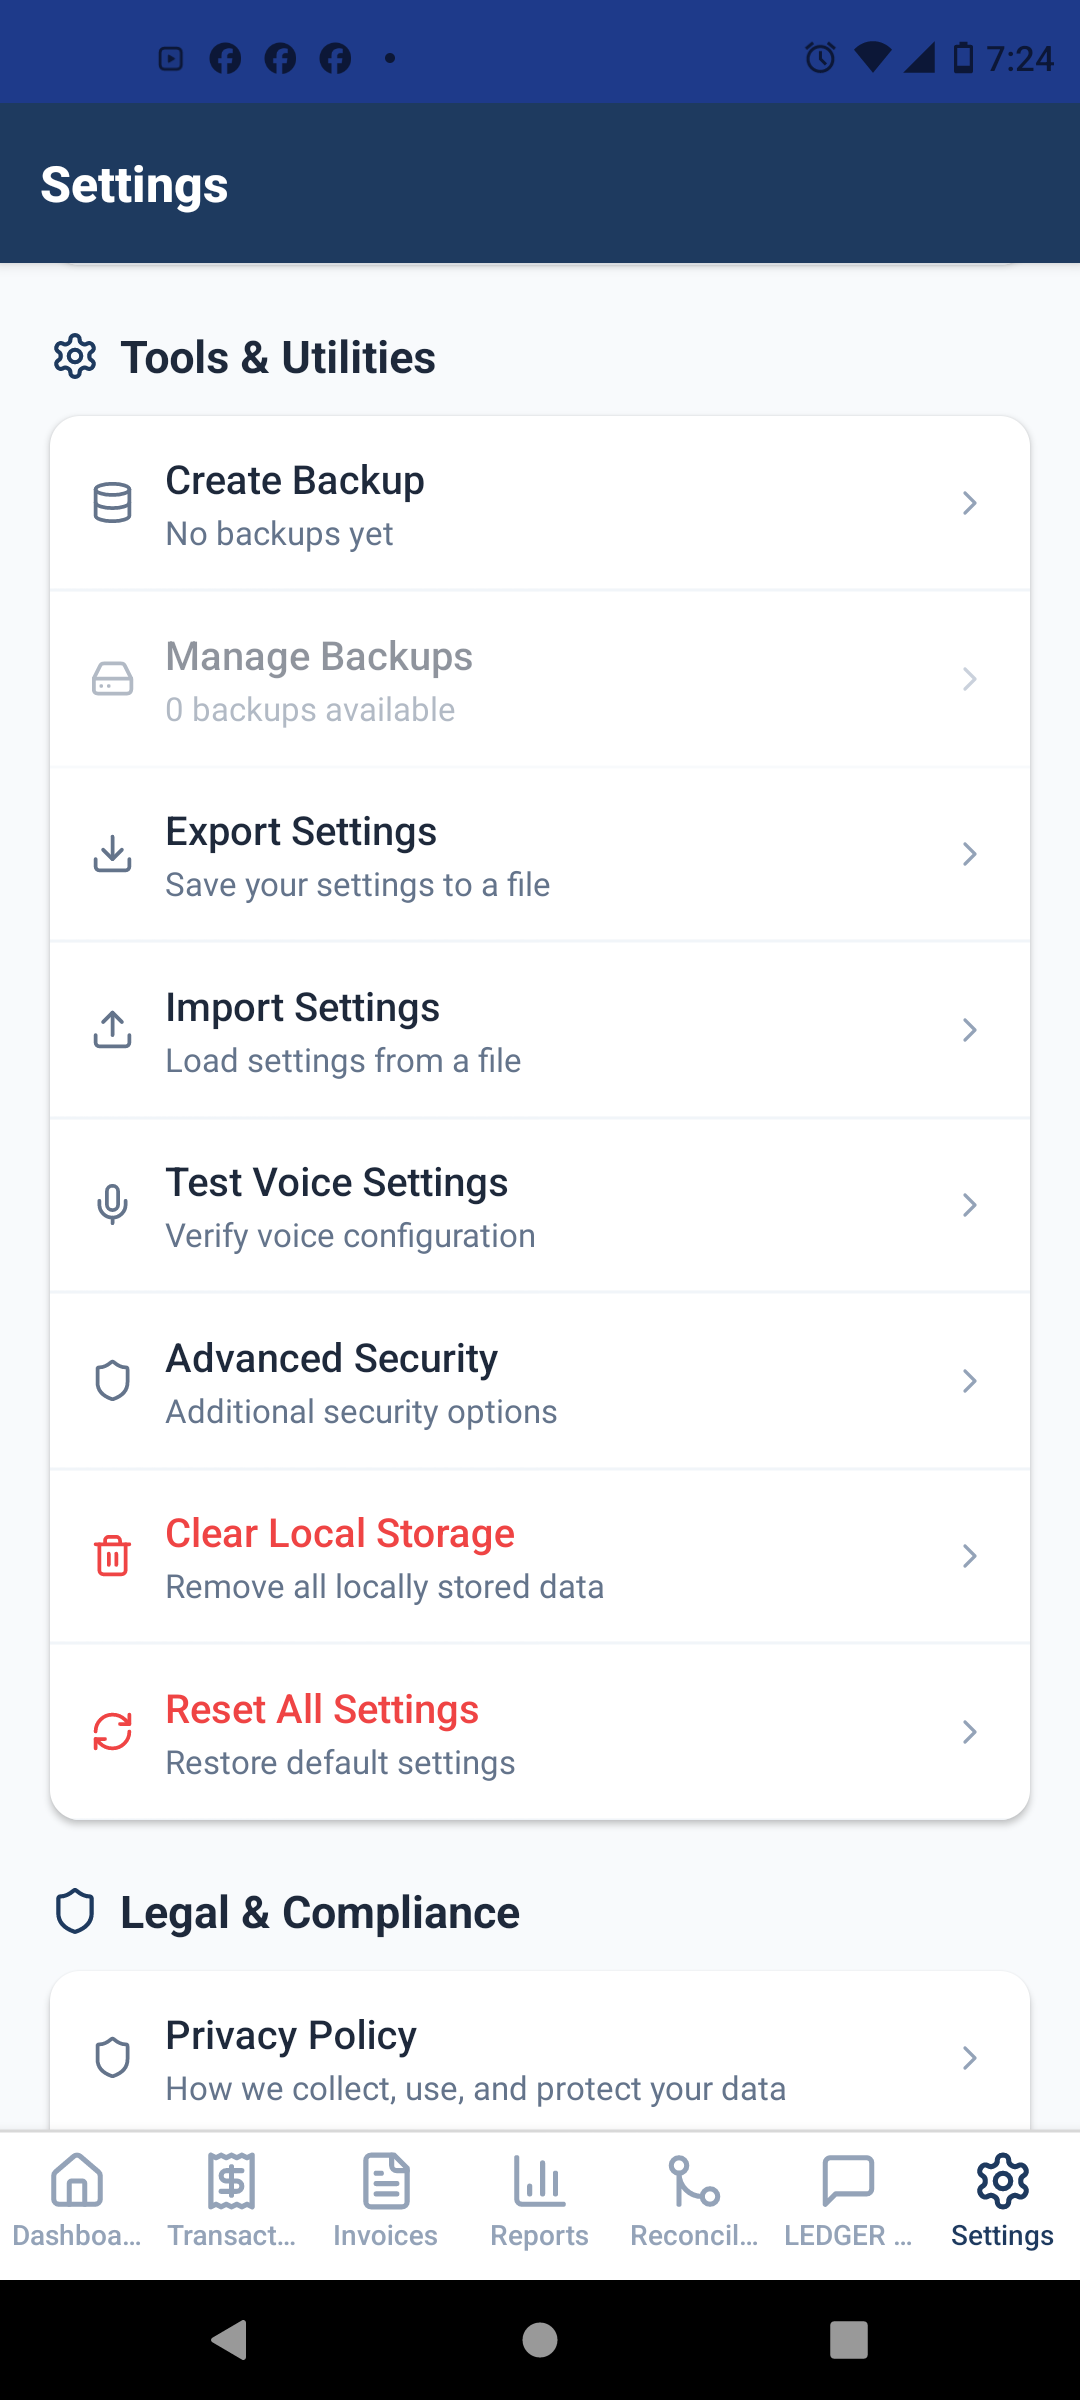Open the LEDGER chat tab
Image resolution: width=1080 pixels, height=2400 pixels.
pyautogui.click(x=848, y=2200)
